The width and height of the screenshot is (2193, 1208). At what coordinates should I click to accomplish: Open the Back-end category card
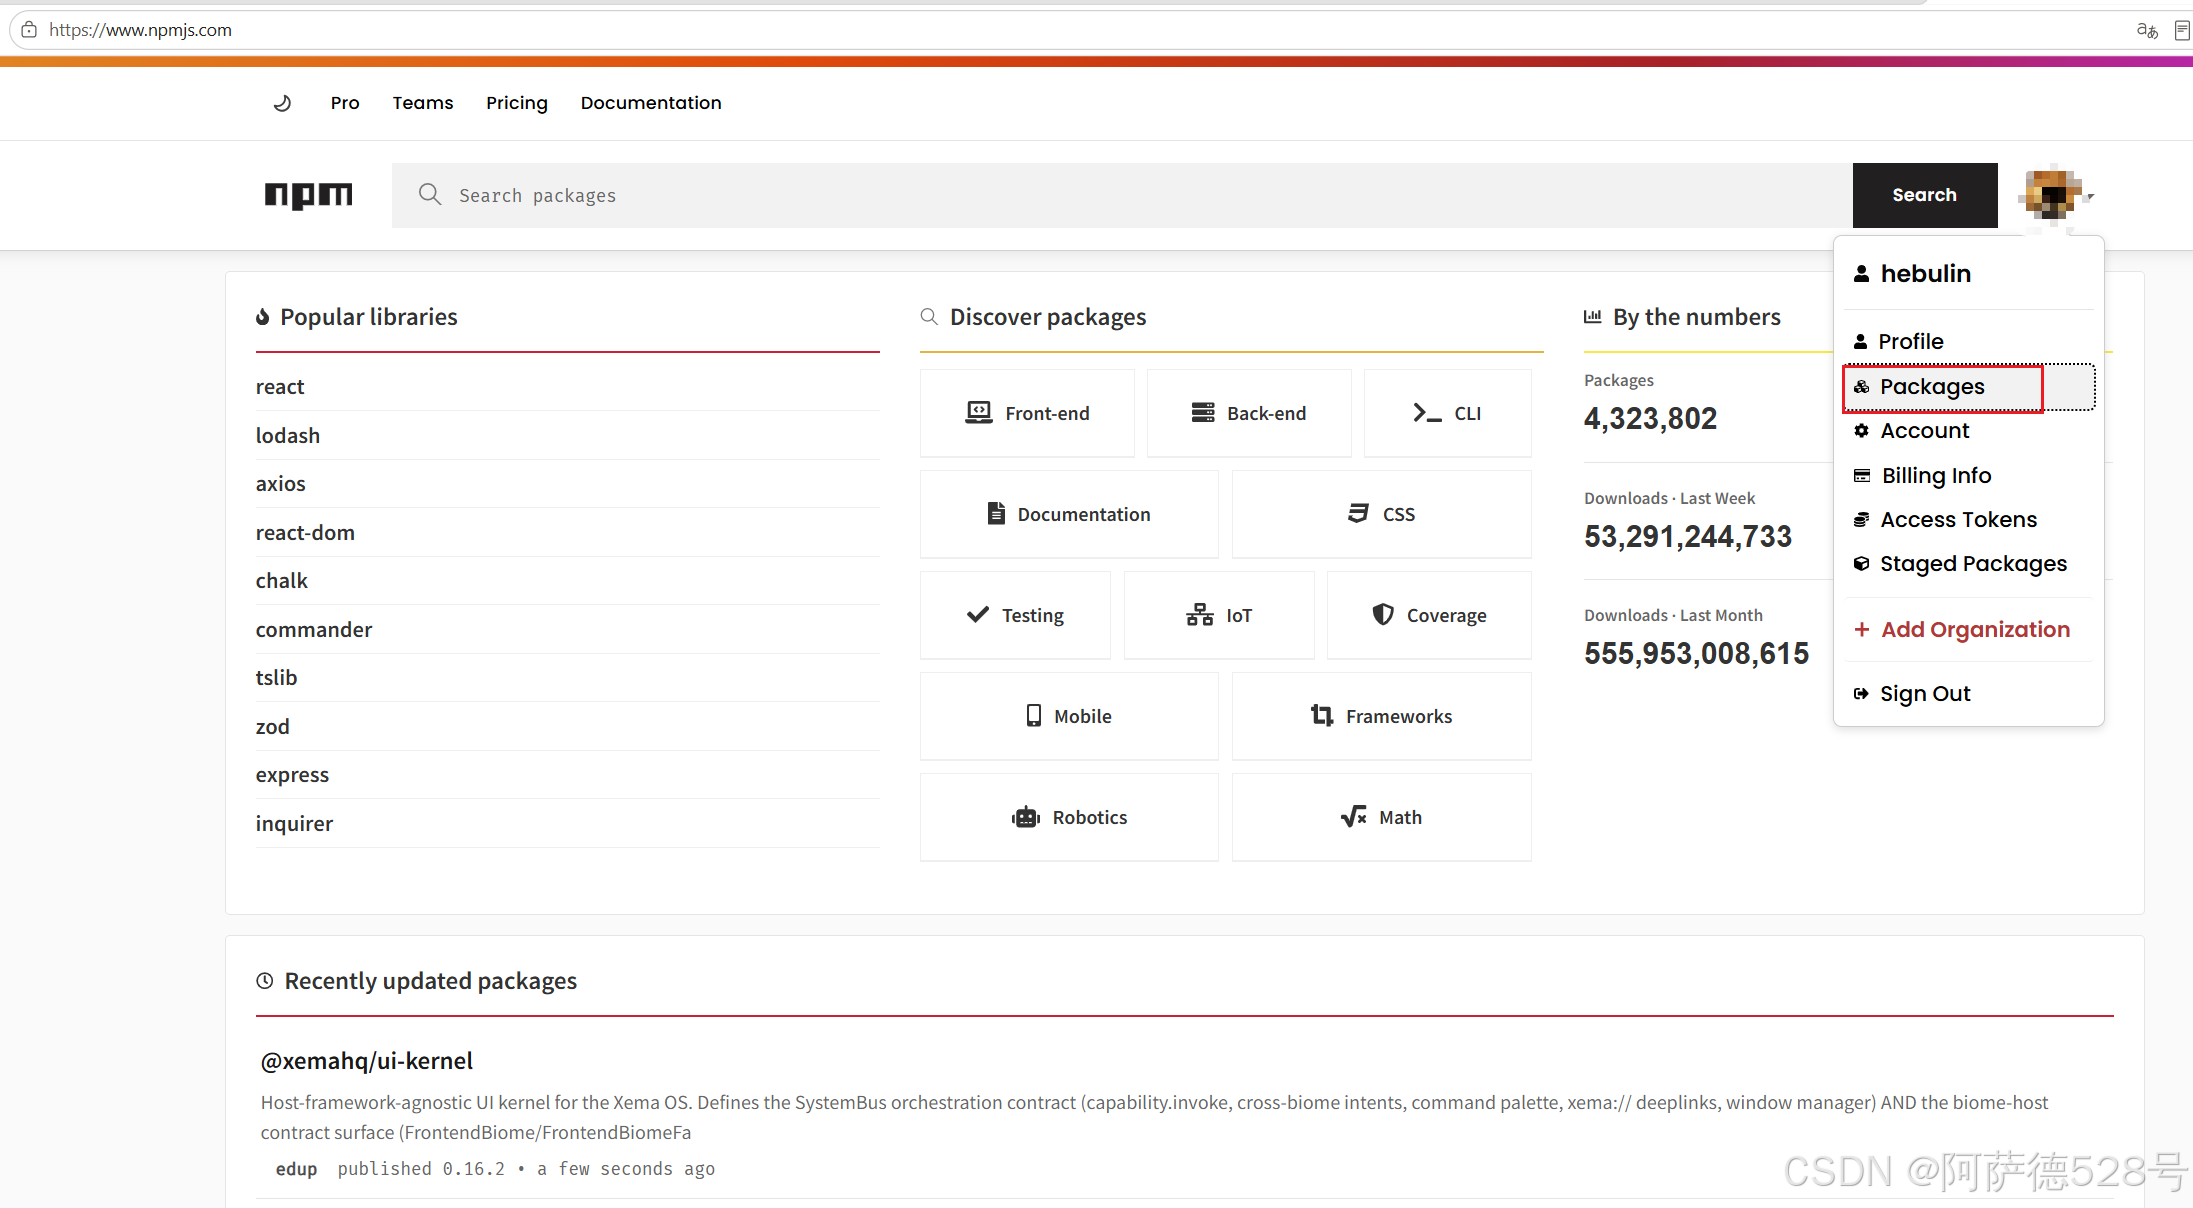1249,413
